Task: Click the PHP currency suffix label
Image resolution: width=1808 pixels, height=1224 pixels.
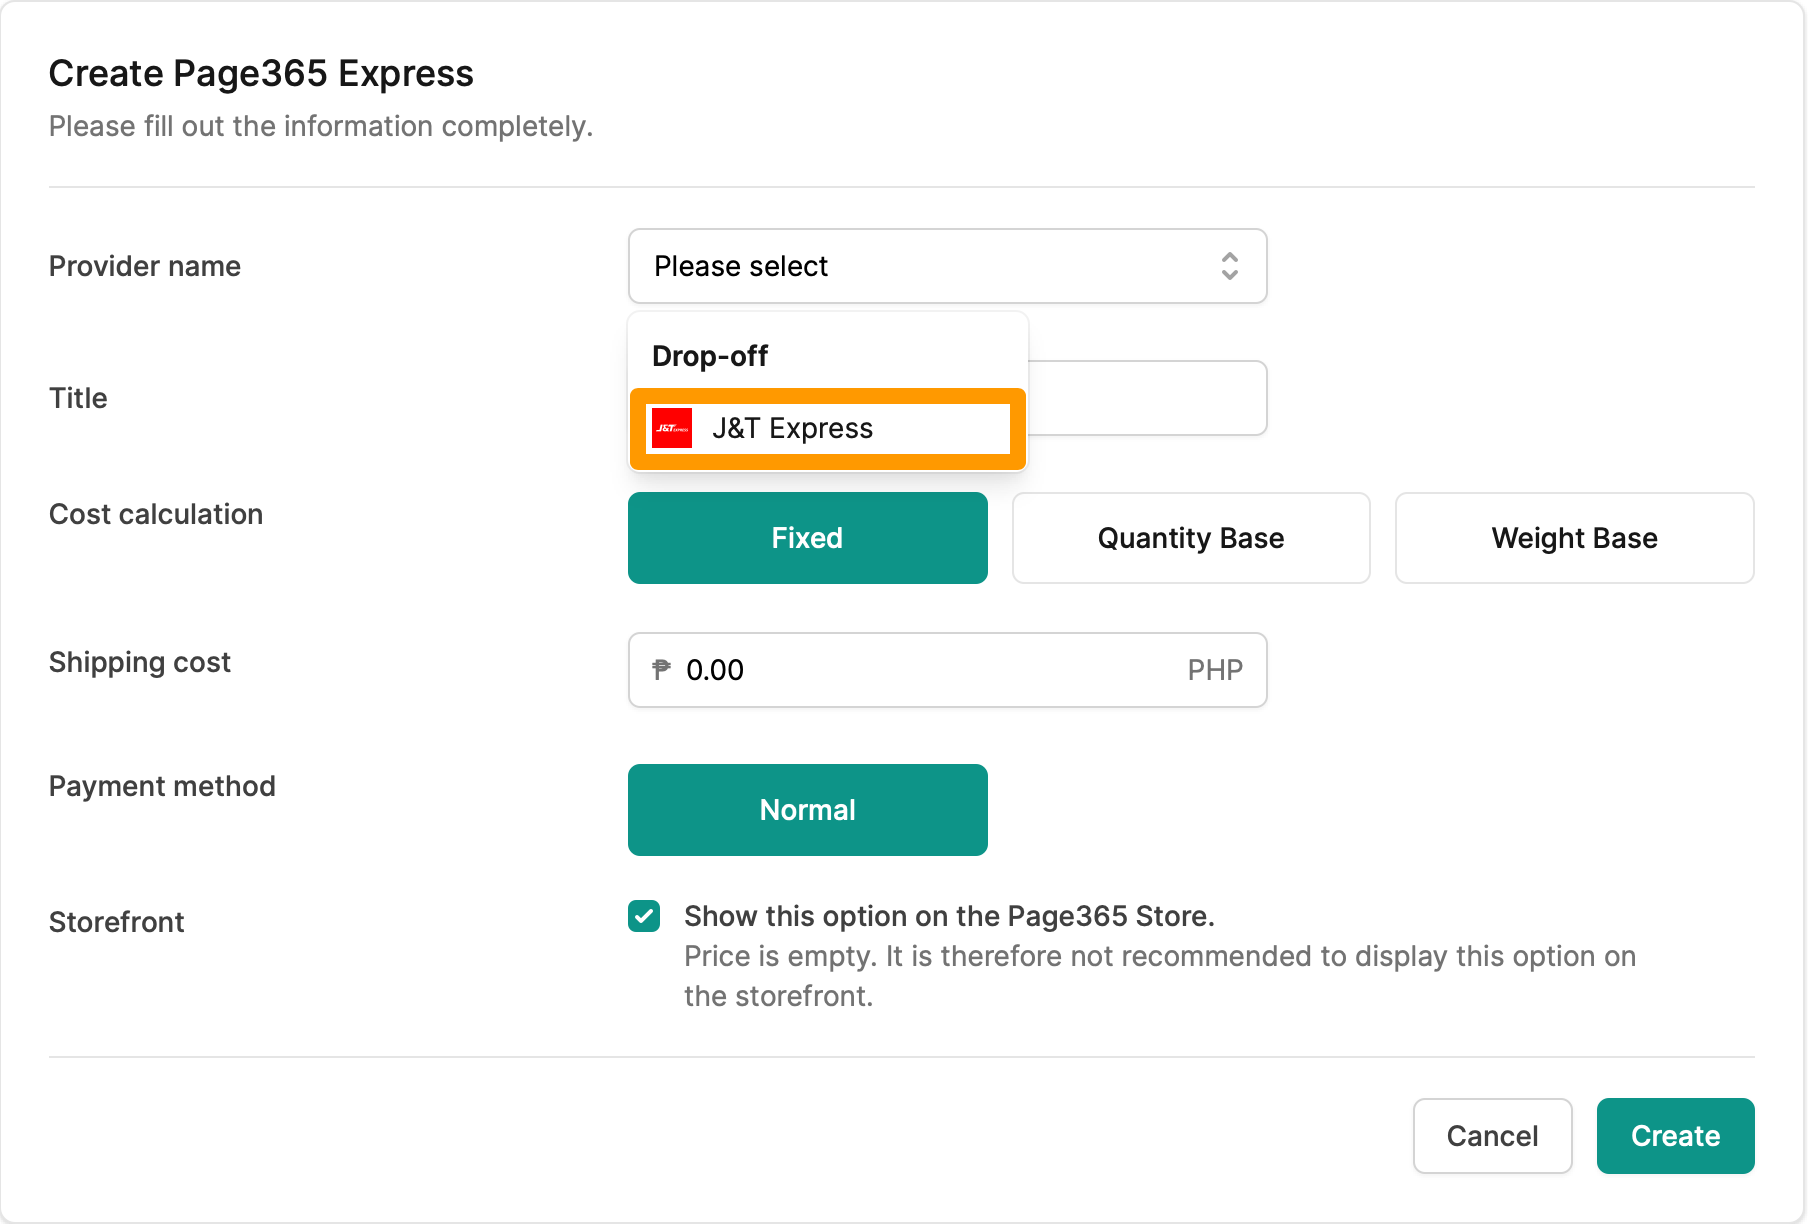Action: click(1215, 670)
